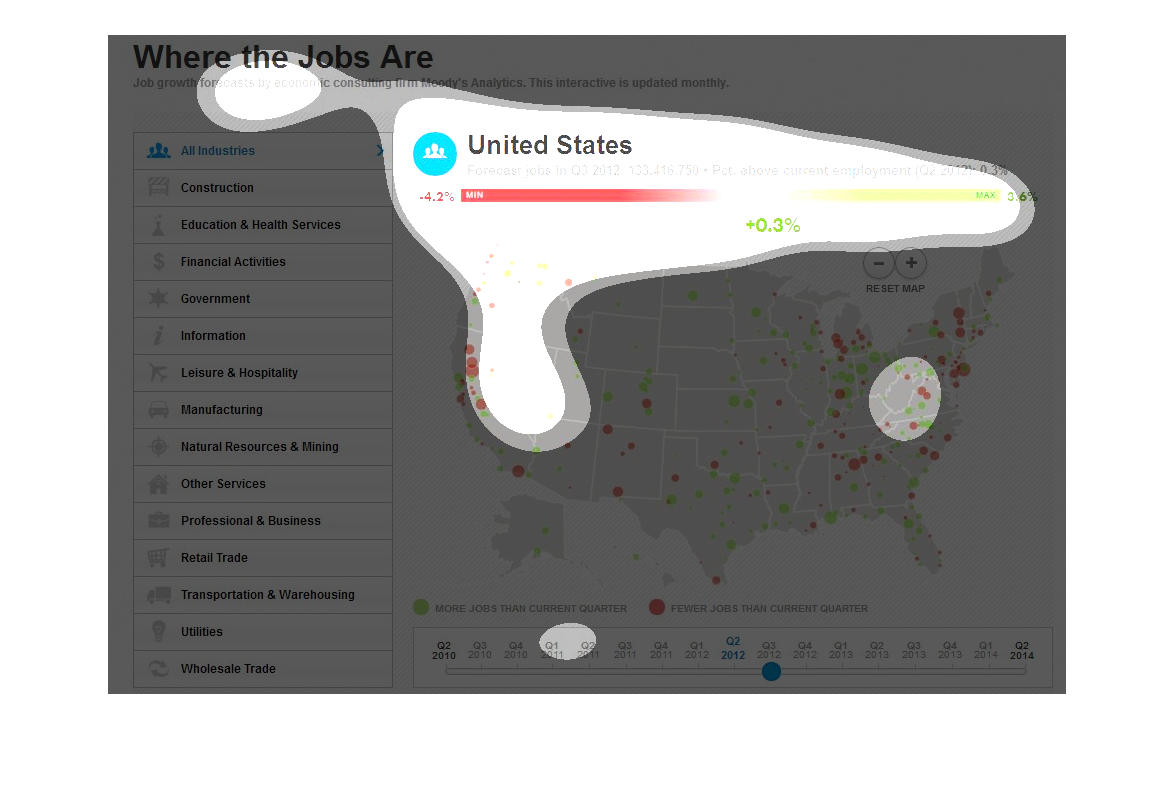Jump to Q2 2014 on the timeline
Viewport: 1174px width, 788px height.
1021,650
